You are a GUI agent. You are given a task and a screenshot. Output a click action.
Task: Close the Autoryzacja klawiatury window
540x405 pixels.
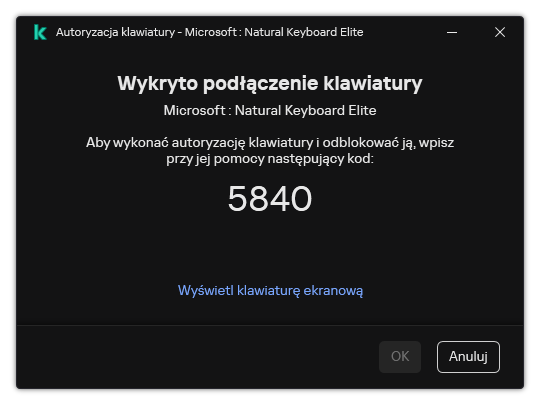coord(500,32)
